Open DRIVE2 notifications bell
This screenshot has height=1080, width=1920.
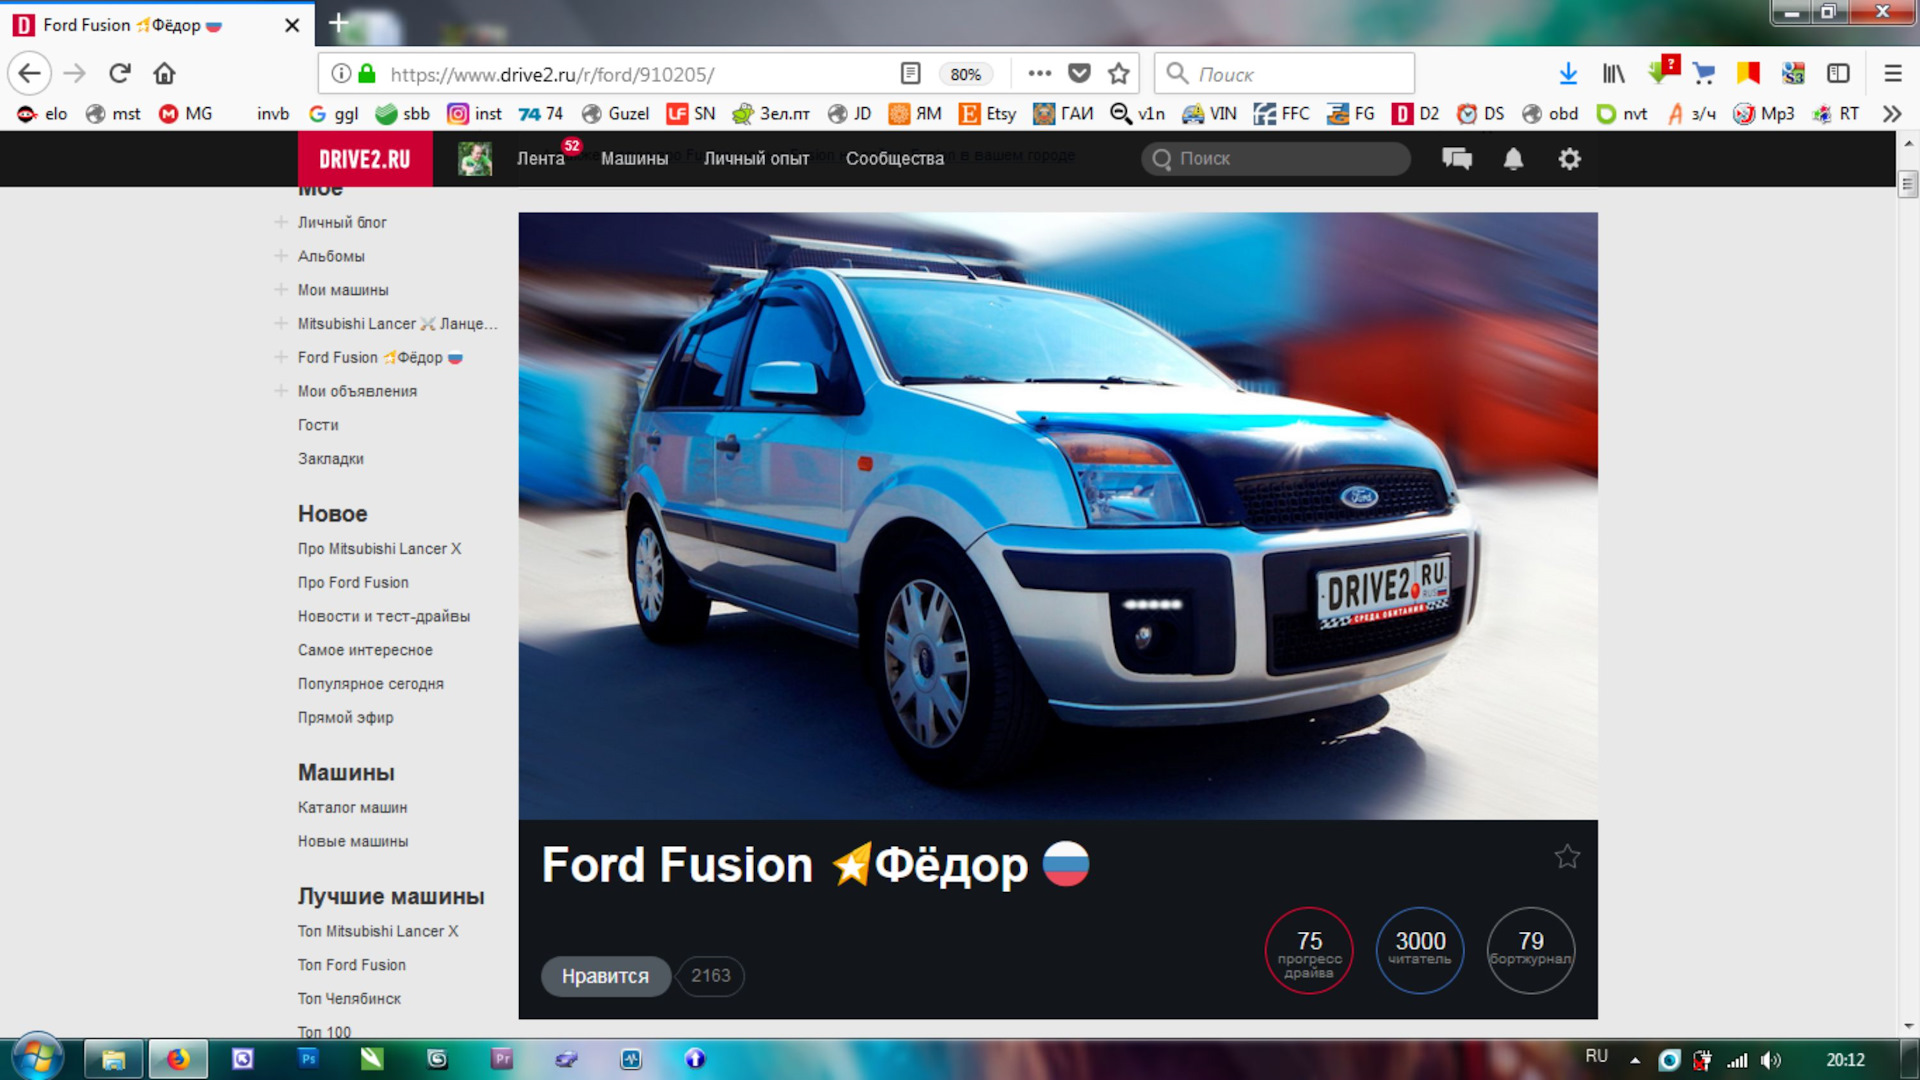1513,158
